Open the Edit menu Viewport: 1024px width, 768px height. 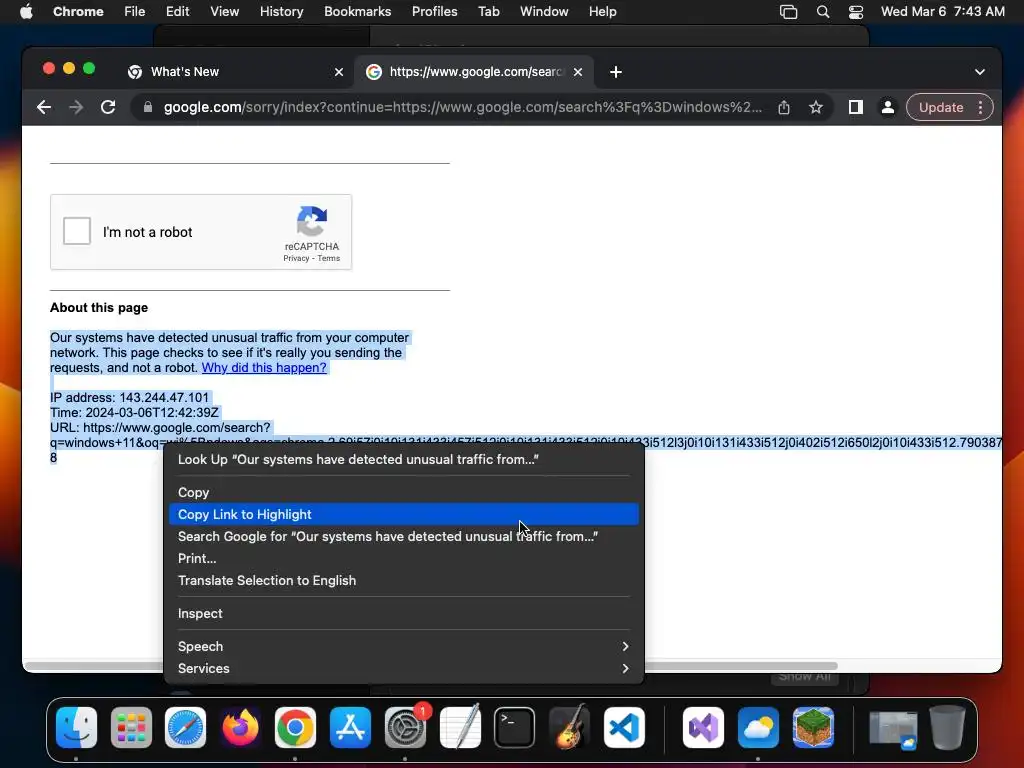tap(177, 11)
